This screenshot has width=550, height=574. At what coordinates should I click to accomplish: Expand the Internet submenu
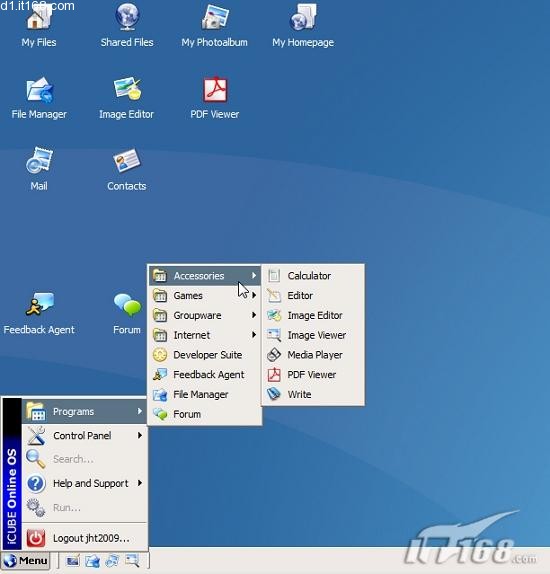tap(204, 335)
